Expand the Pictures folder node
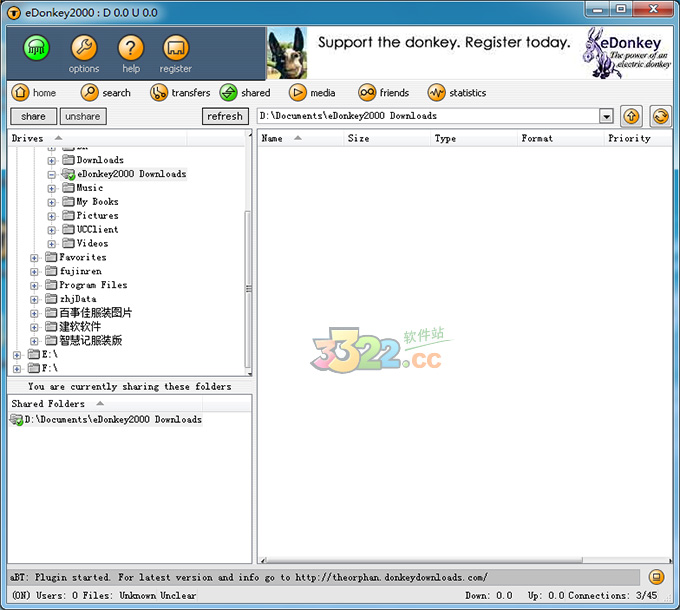The height and width of the screenshot is (610, 680). coord(52,216)
